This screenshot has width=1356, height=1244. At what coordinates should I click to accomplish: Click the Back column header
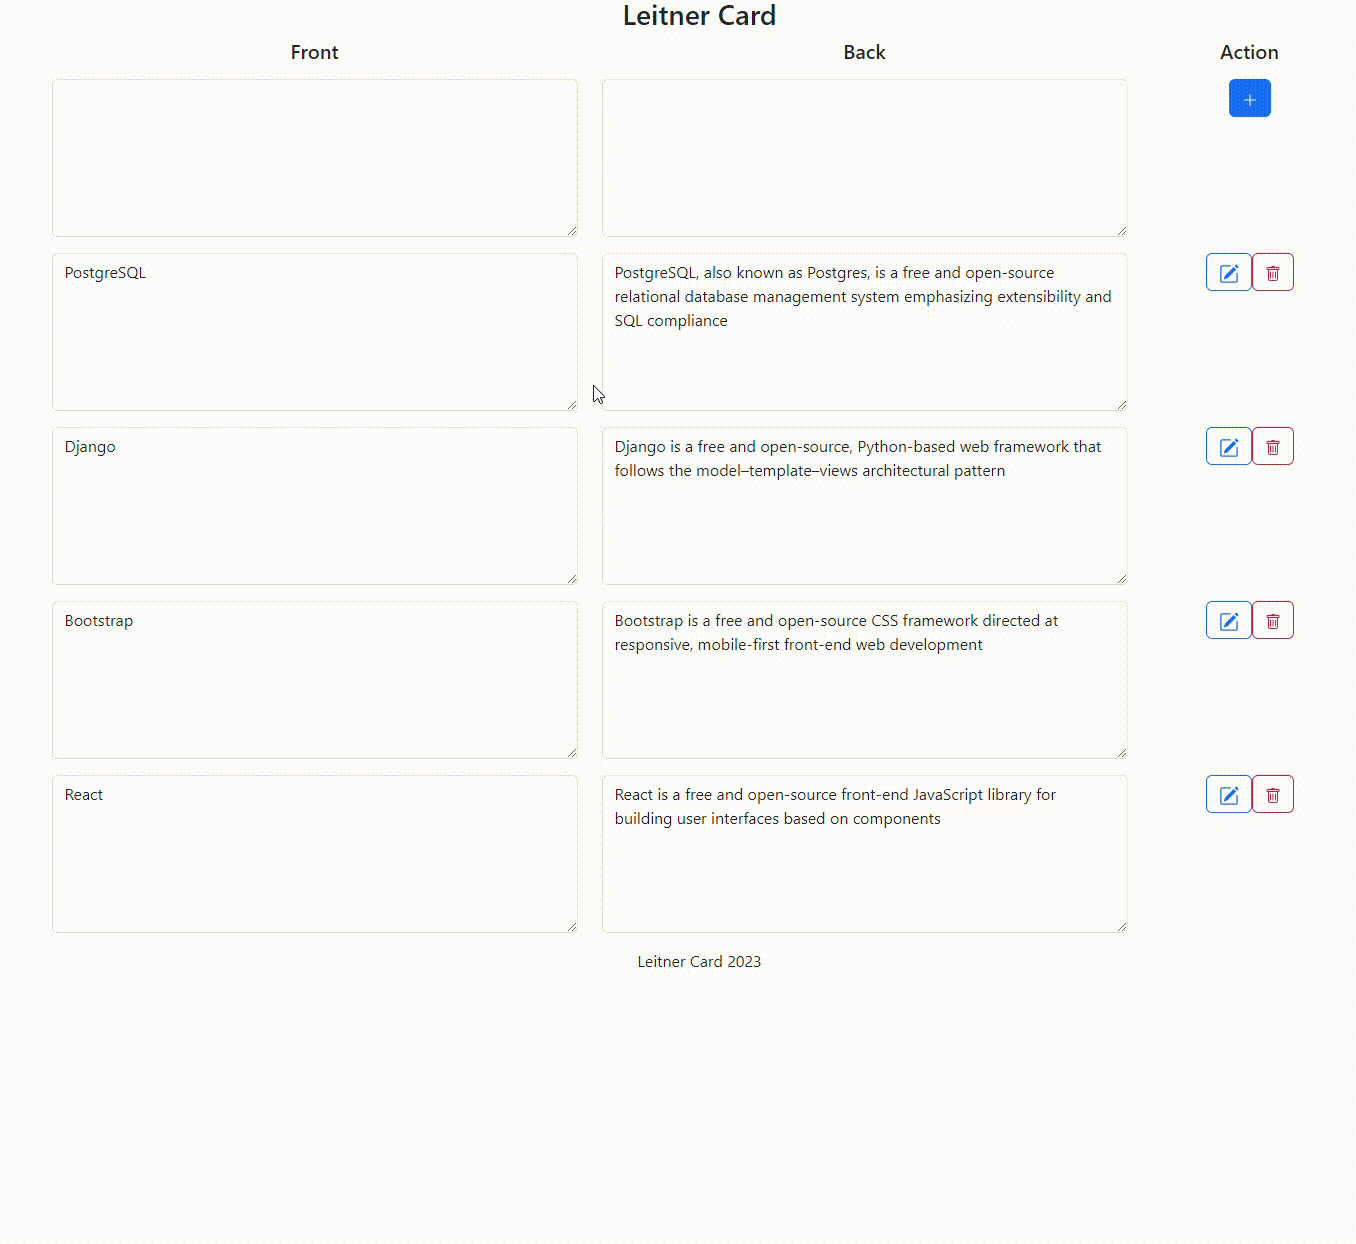[865, 52]
